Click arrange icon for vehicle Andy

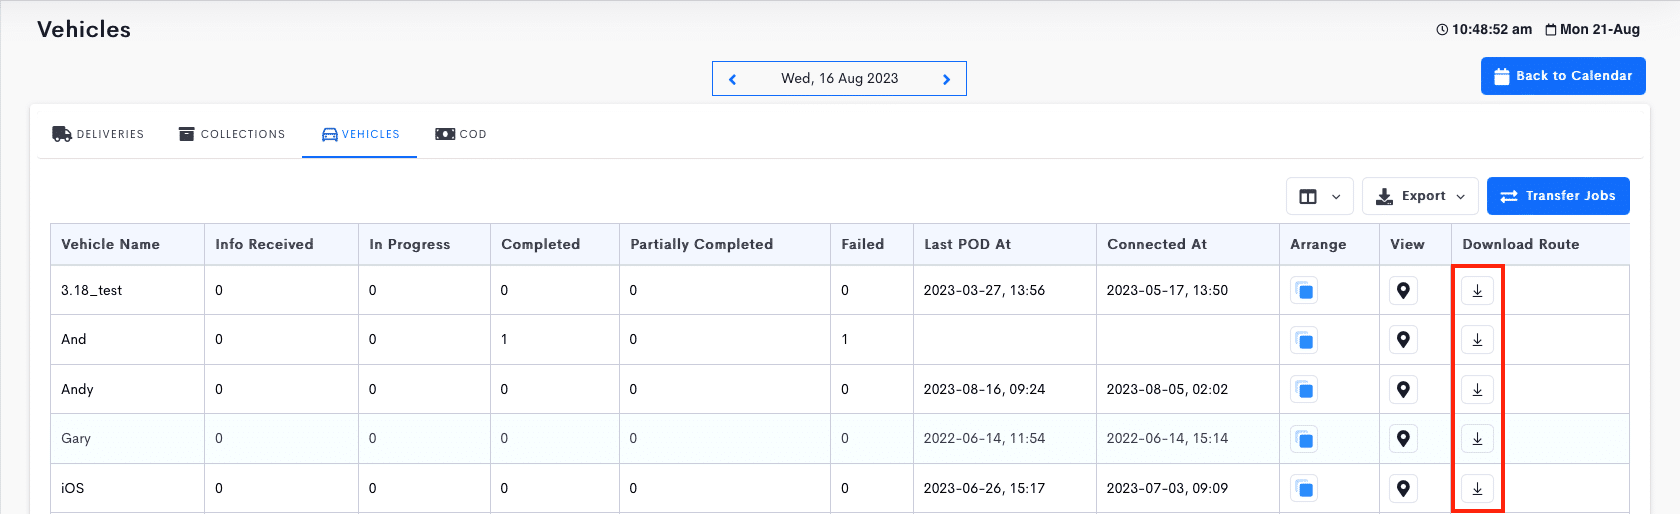pos(1304,390)
